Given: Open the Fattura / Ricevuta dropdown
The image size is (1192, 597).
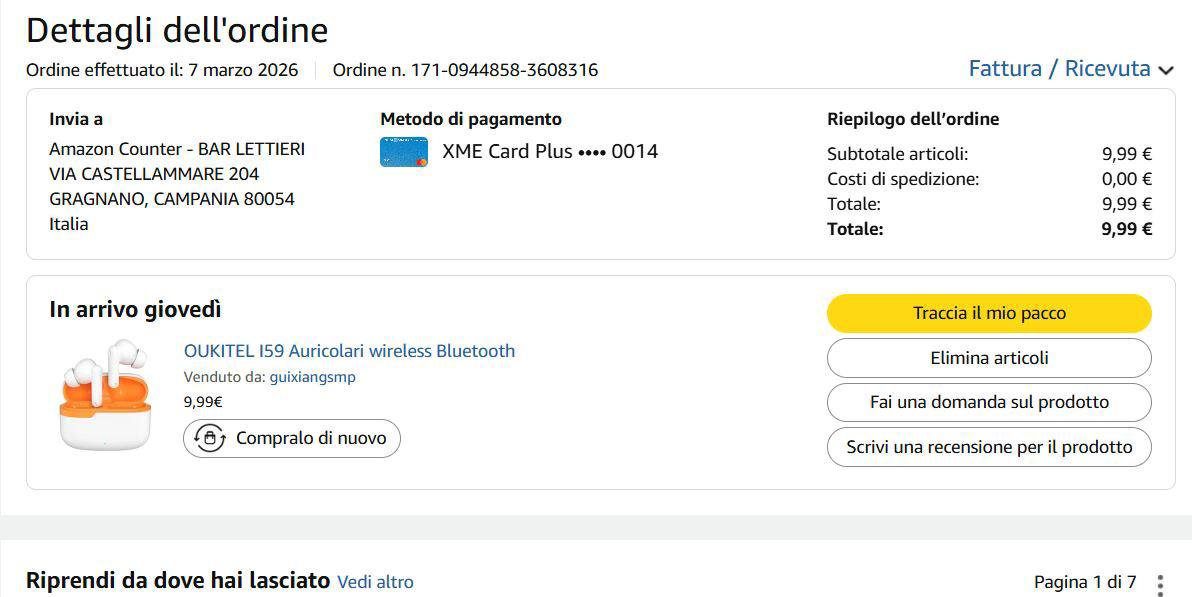Looking at the screenshot, I should 1059,69.
